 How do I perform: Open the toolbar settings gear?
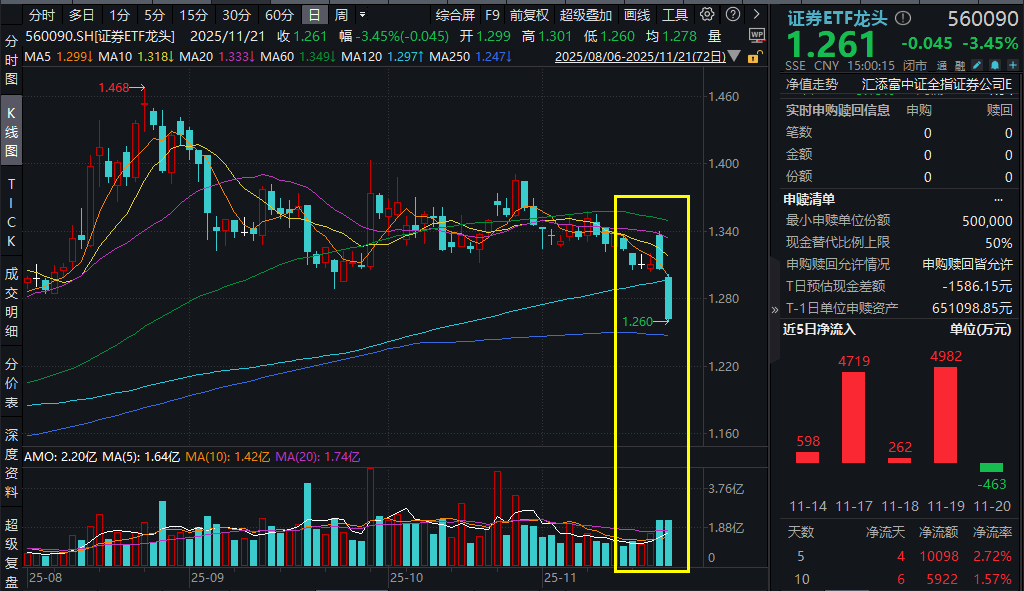[x=706, y=14]
